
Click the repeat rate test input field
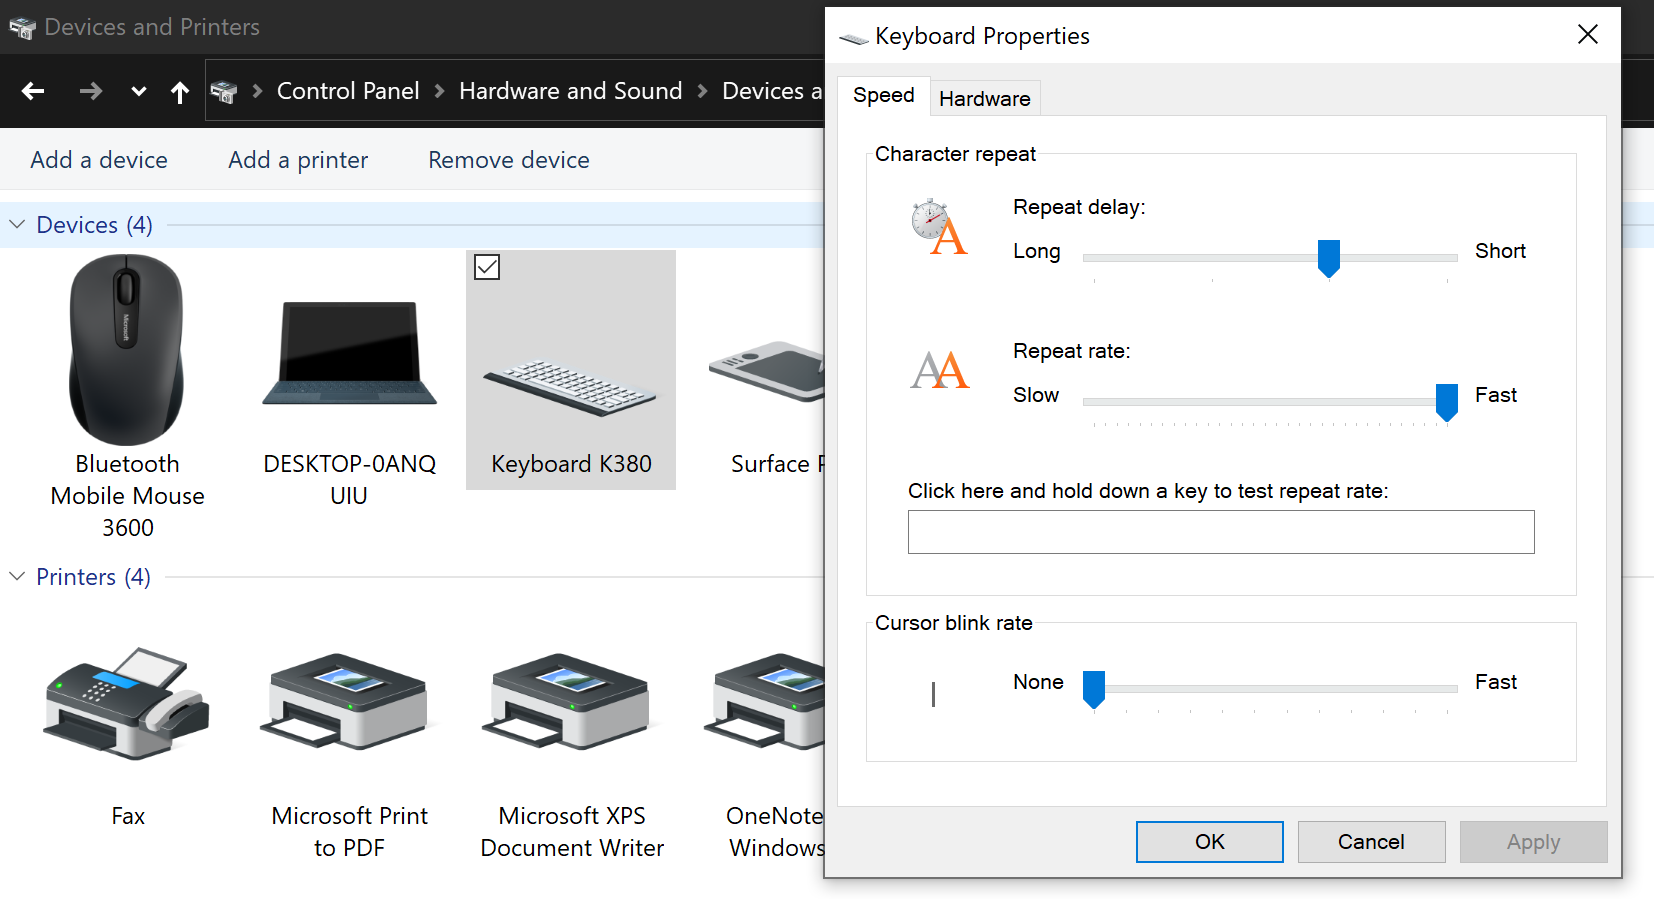(x=1220, y=532)
